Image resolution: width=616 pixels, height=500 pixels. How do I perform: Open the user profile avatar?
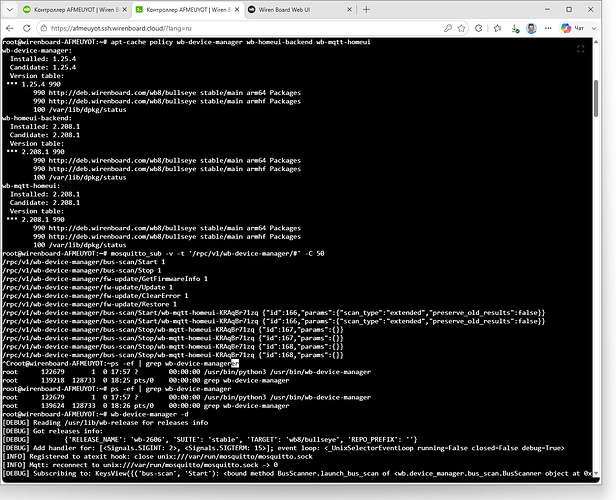pyautogui.click(x=532, y=28)
